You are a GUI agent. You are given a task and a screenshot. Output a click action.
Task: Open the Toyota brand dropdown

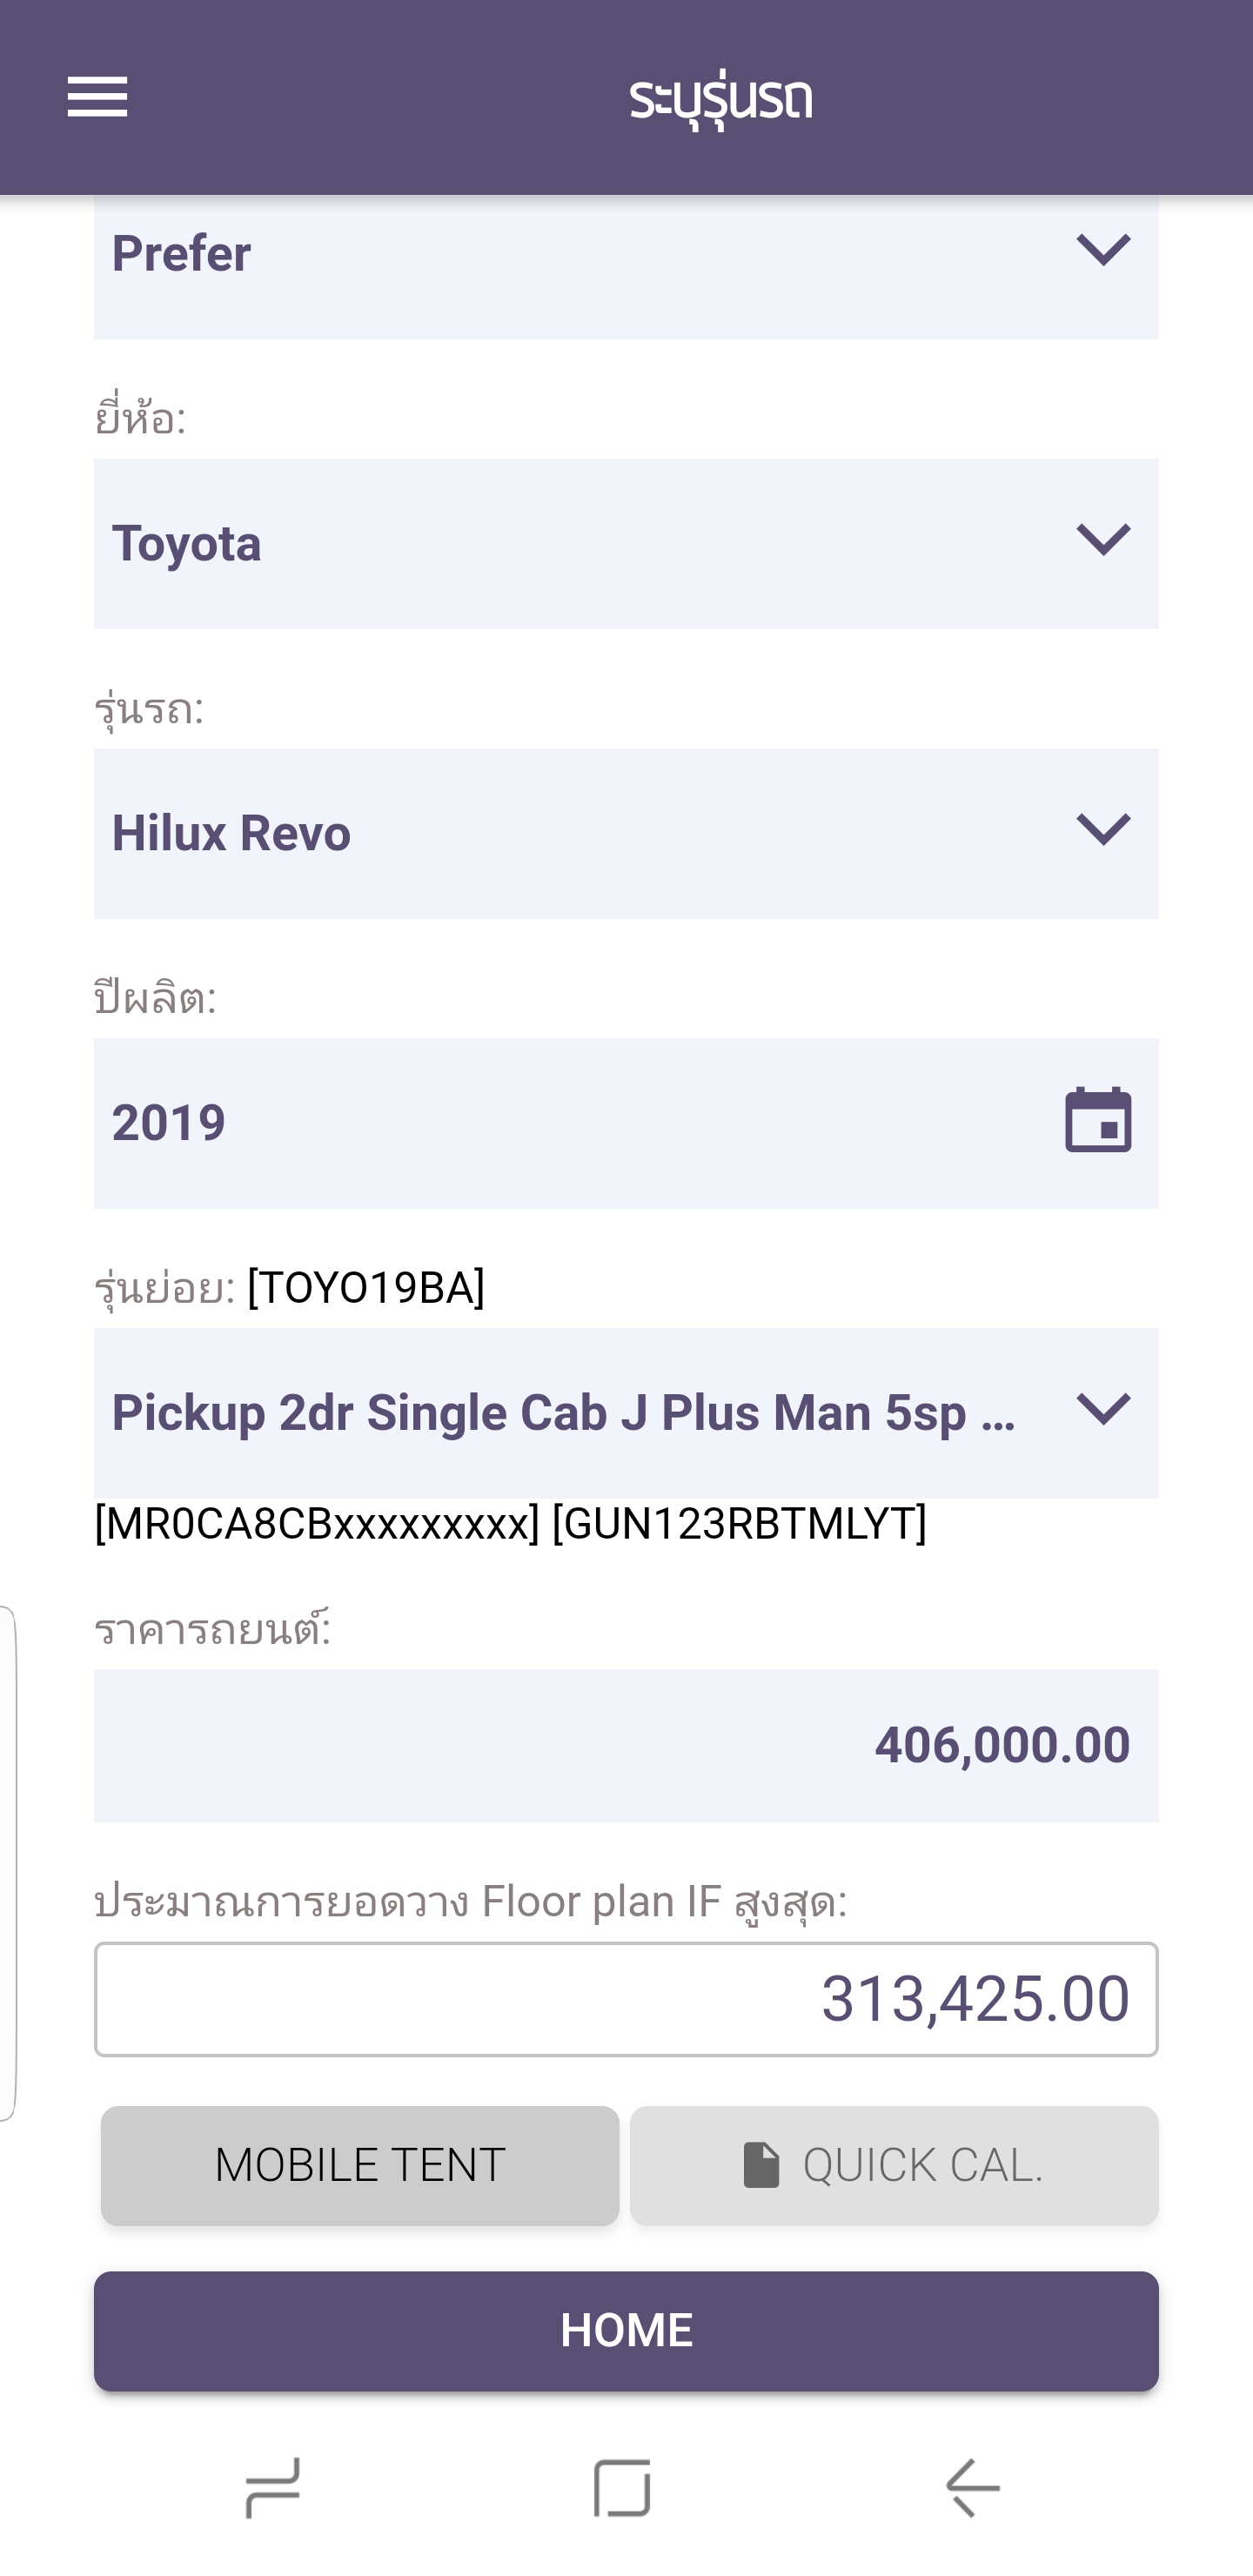coord(626,543)
